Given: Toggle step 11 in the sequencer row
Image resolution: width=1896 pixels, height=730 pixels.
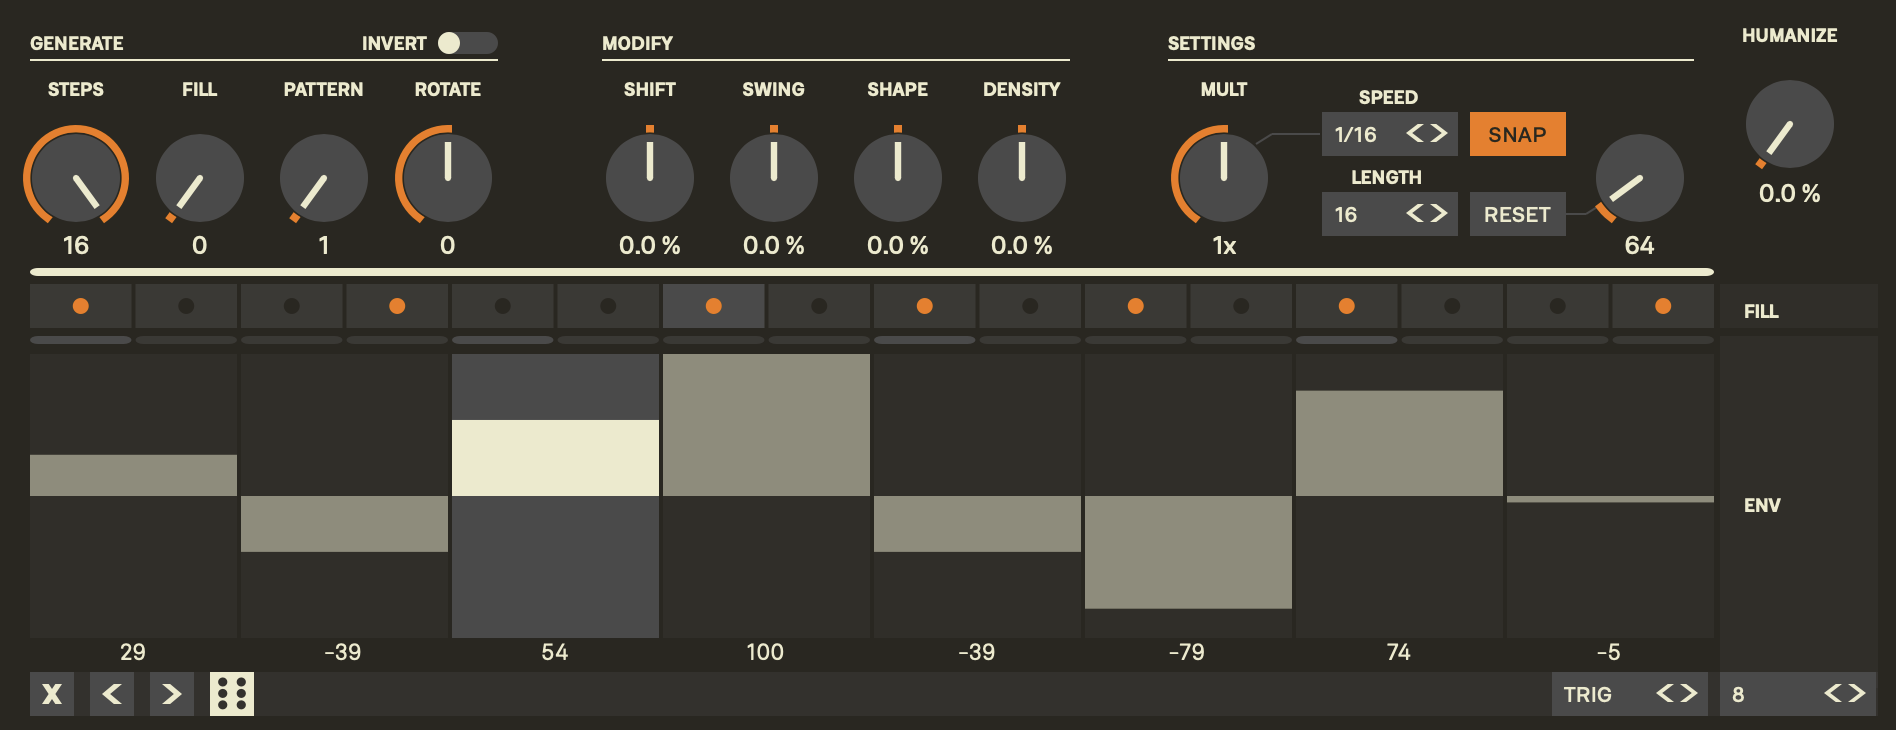Looking at the screenshot, I should pos(1136,306).
